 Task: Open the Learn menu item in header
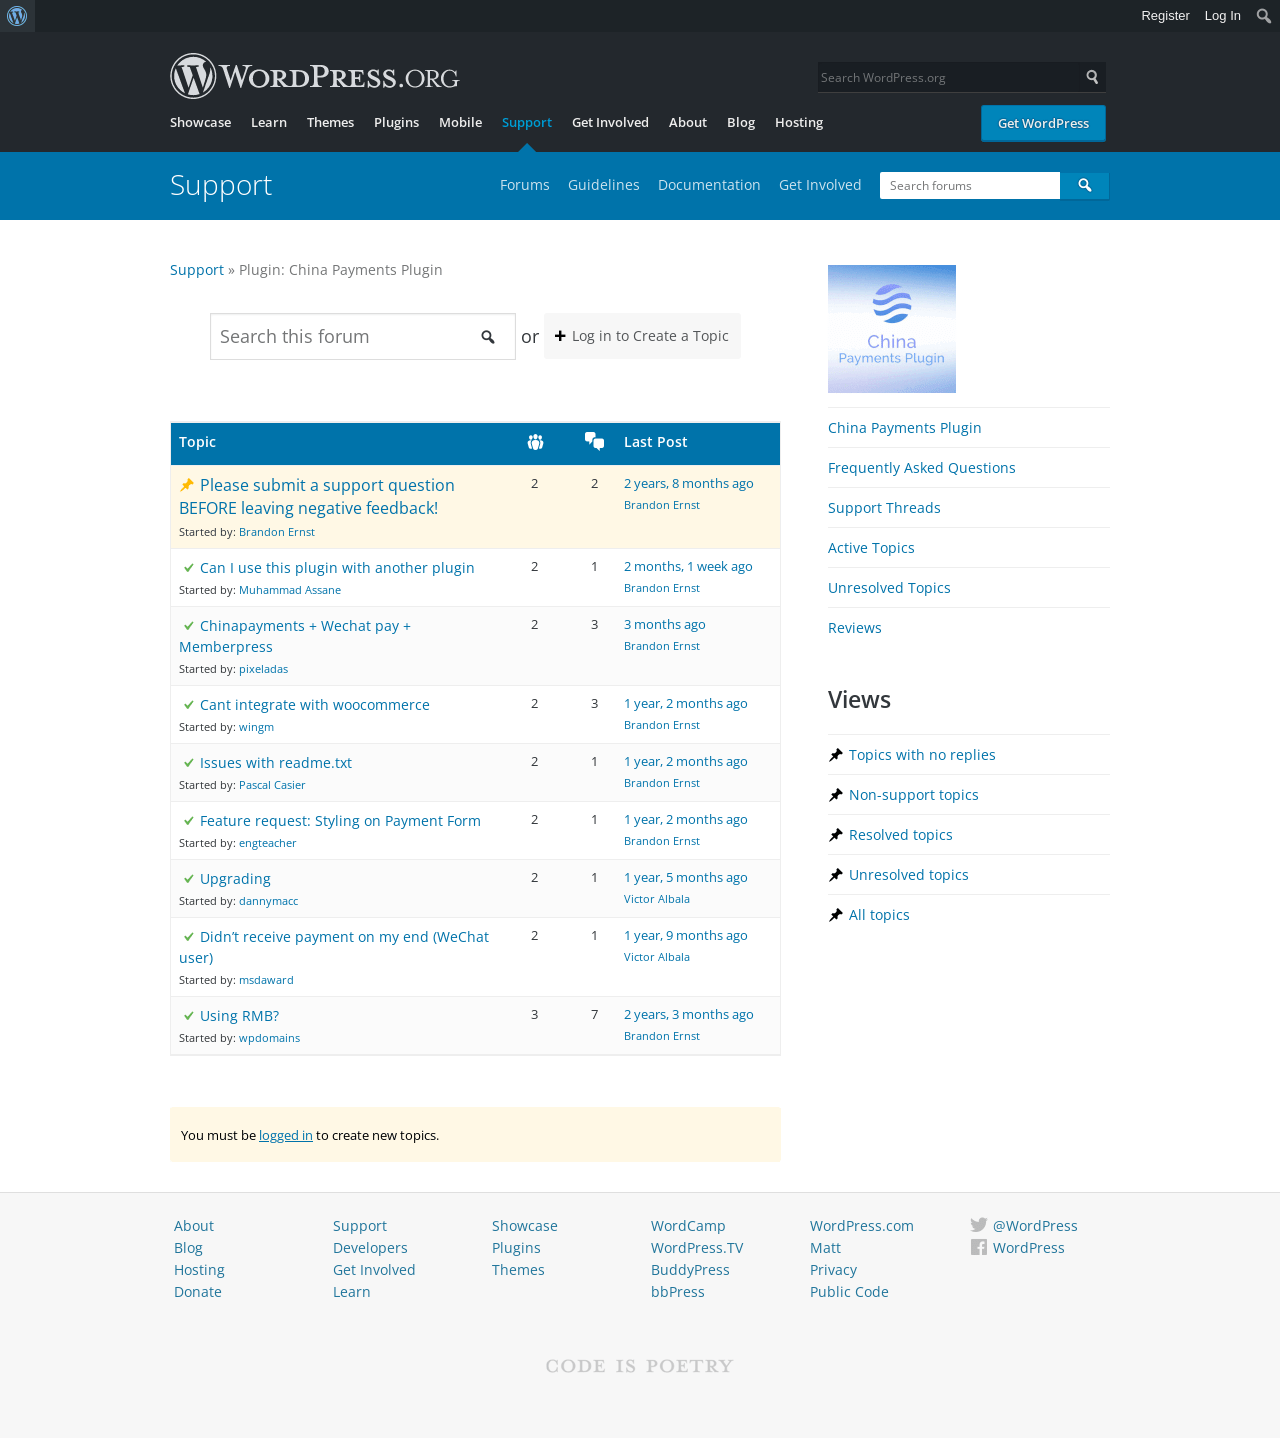point(269,122)
